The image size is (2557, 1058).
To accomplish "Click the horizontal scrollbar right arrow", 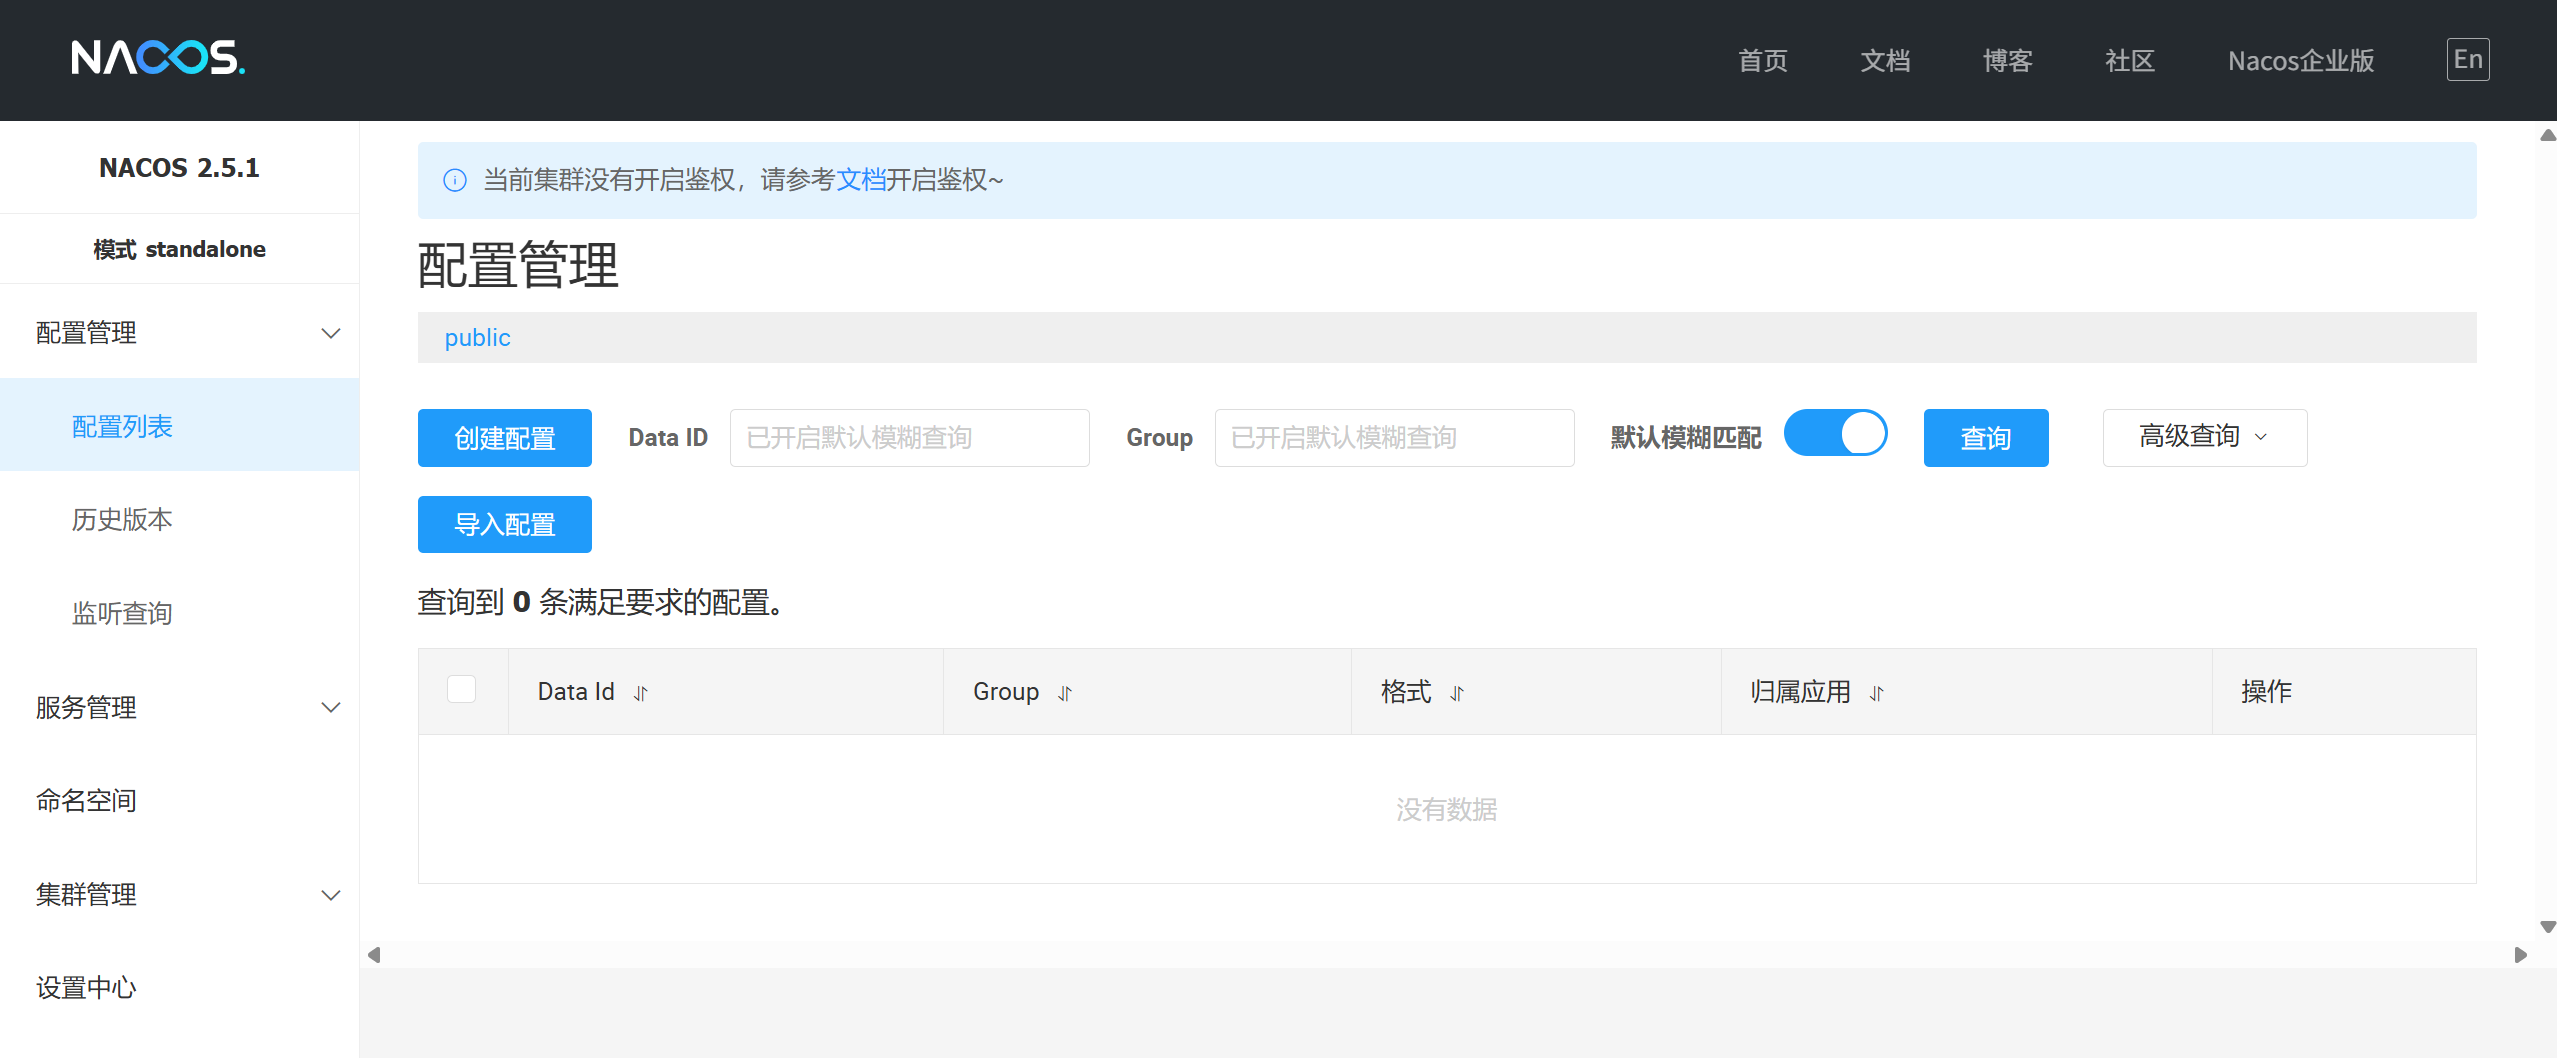I will (2521, 955).
